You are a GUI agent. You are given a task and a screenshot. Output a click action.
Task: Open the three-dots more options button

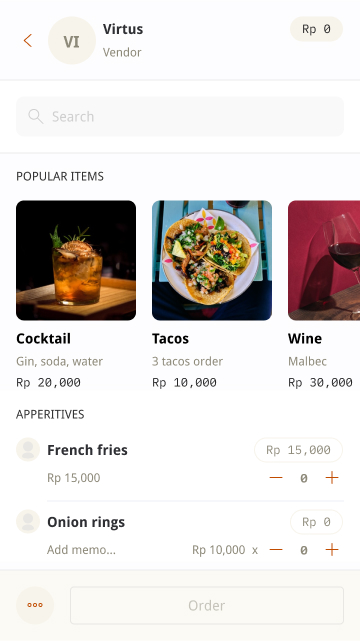click(35, 605)
